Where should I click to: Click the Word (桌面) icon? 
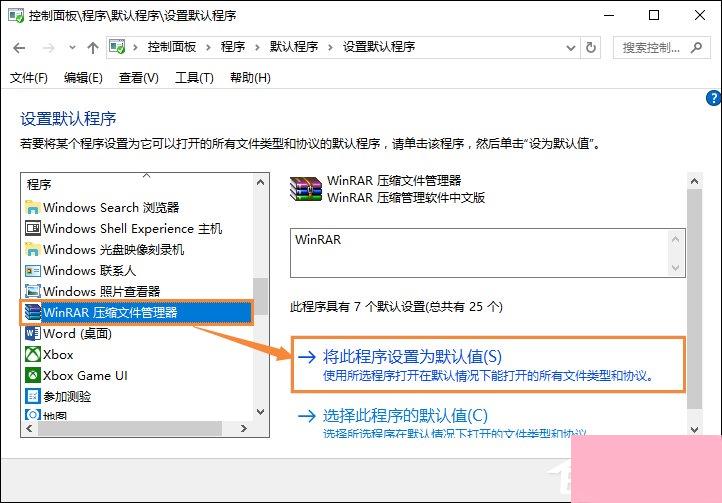33,333
